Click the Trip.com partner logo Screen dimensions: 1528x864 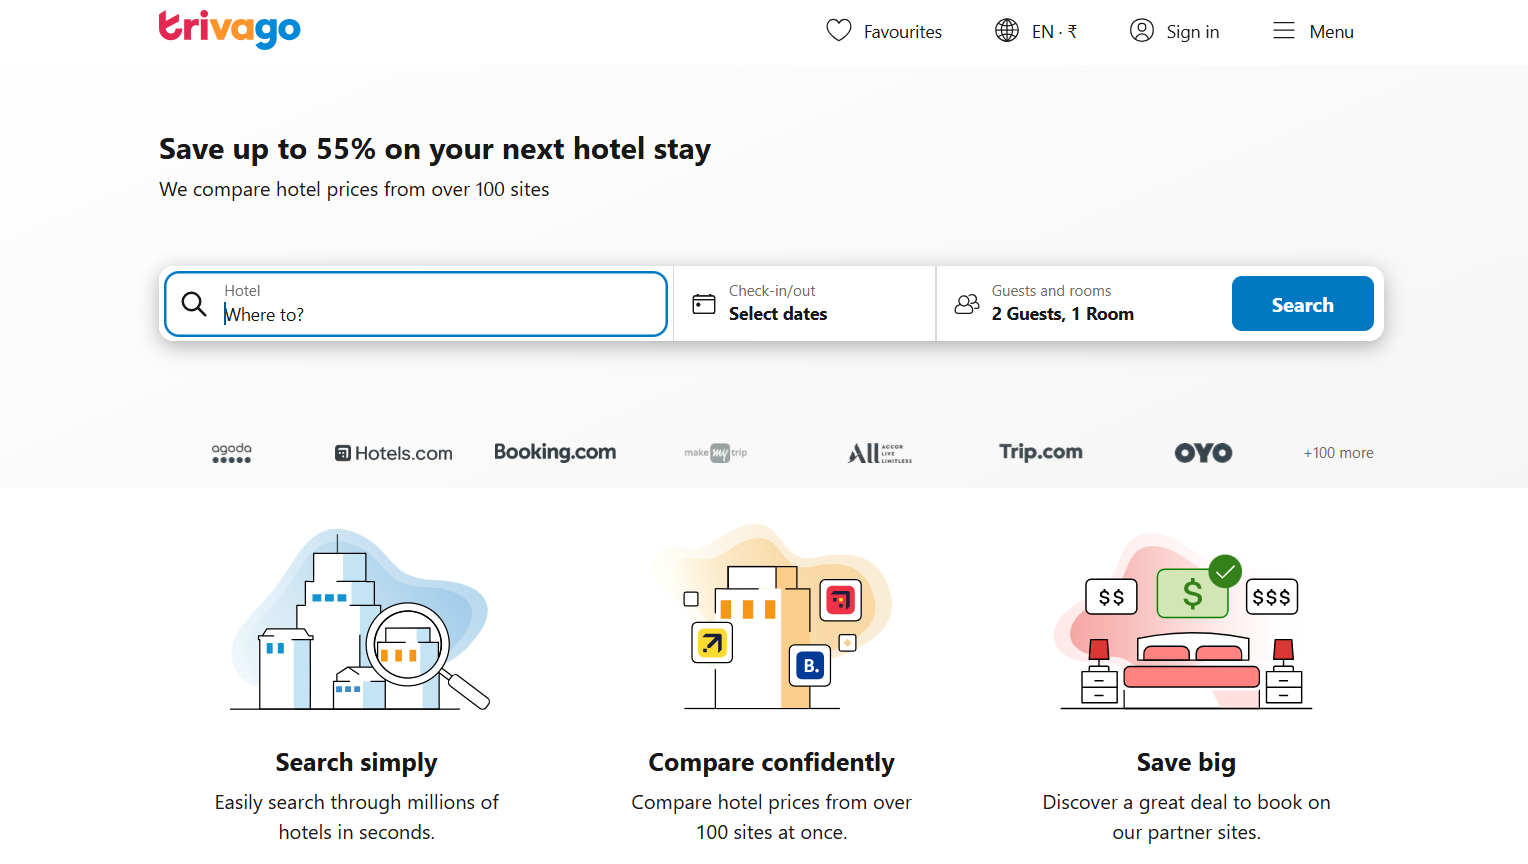[x=1040, y=452]
